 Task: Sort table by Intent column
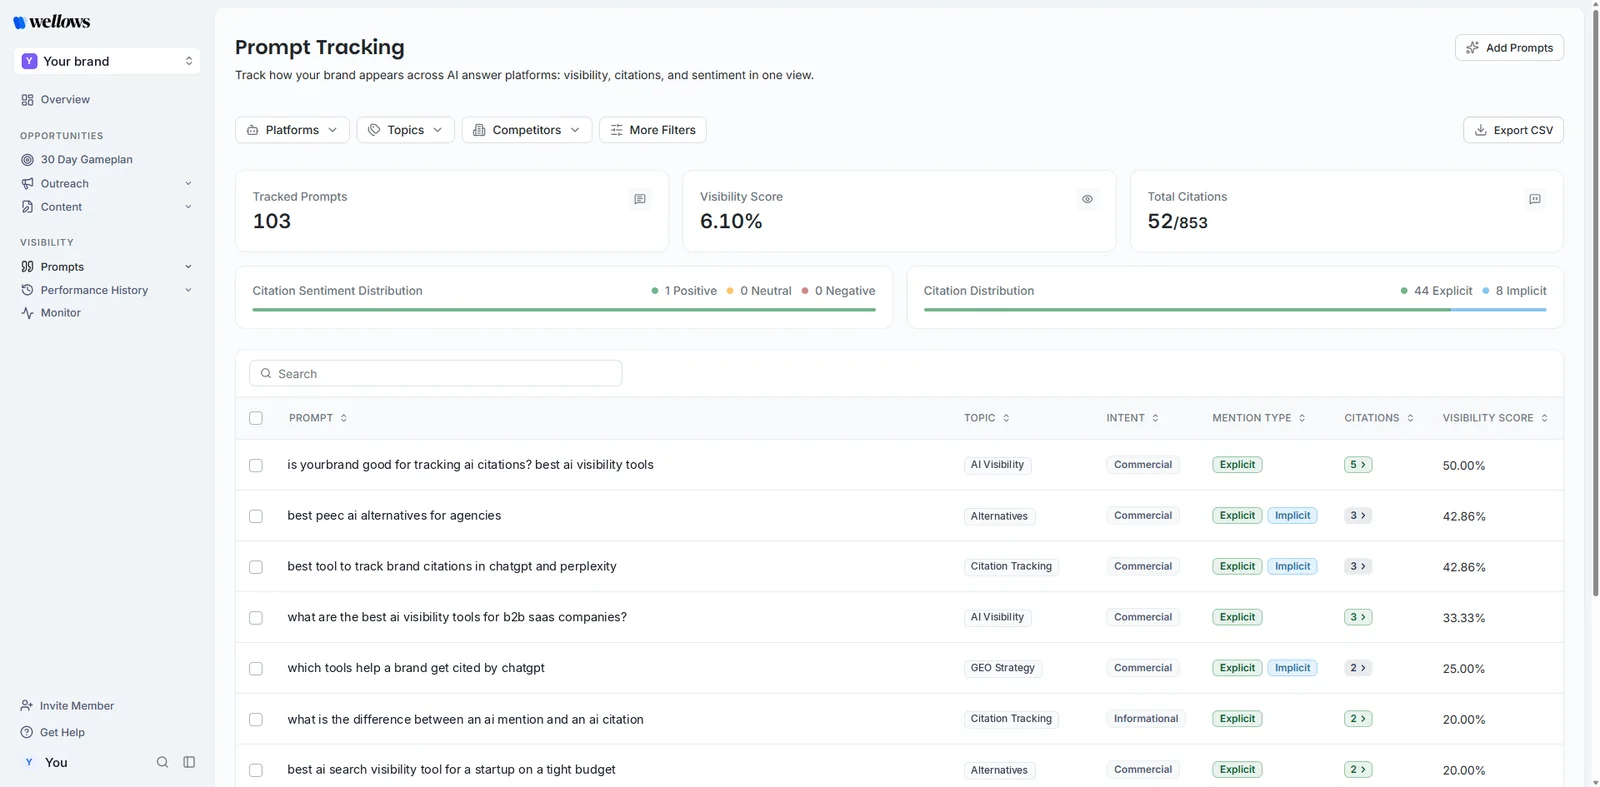click(x=1155, y=418)
